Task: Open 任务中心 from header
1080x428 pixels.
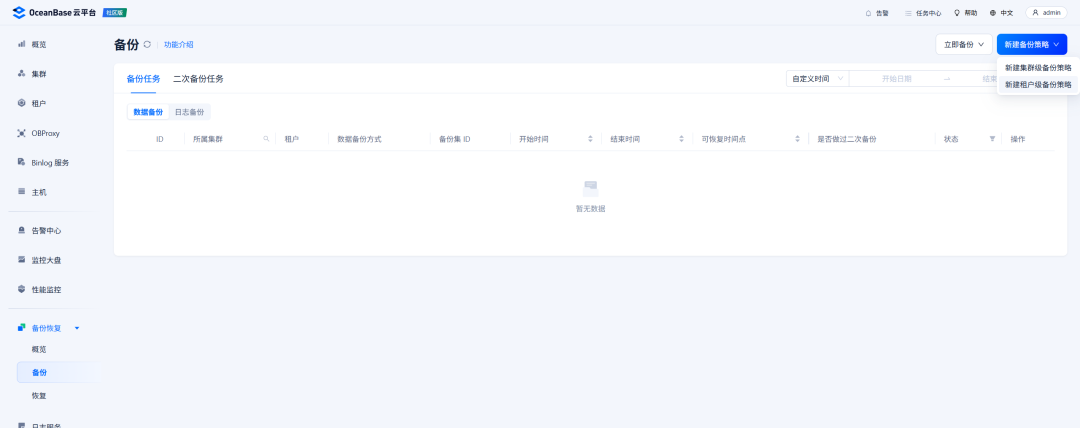Action: point(928,13)
